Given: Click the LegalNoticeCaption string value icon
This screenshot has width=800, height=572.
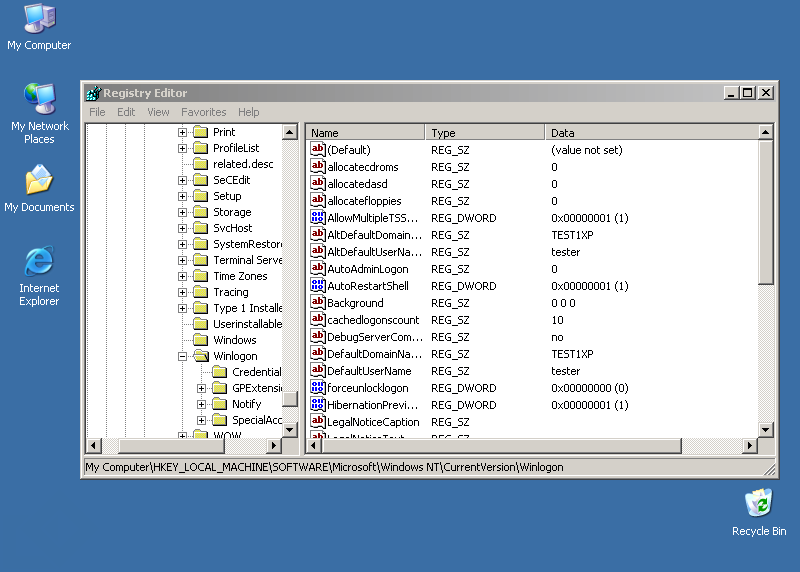Looking at the screenshot, I should (317, 421).
